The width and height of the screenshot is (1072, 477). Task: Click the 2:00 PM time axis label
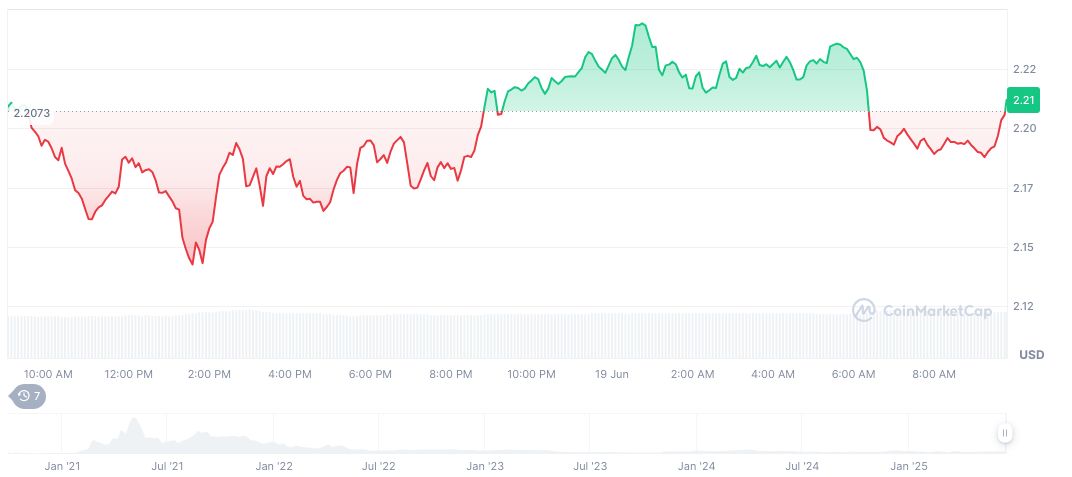[209, 374]
